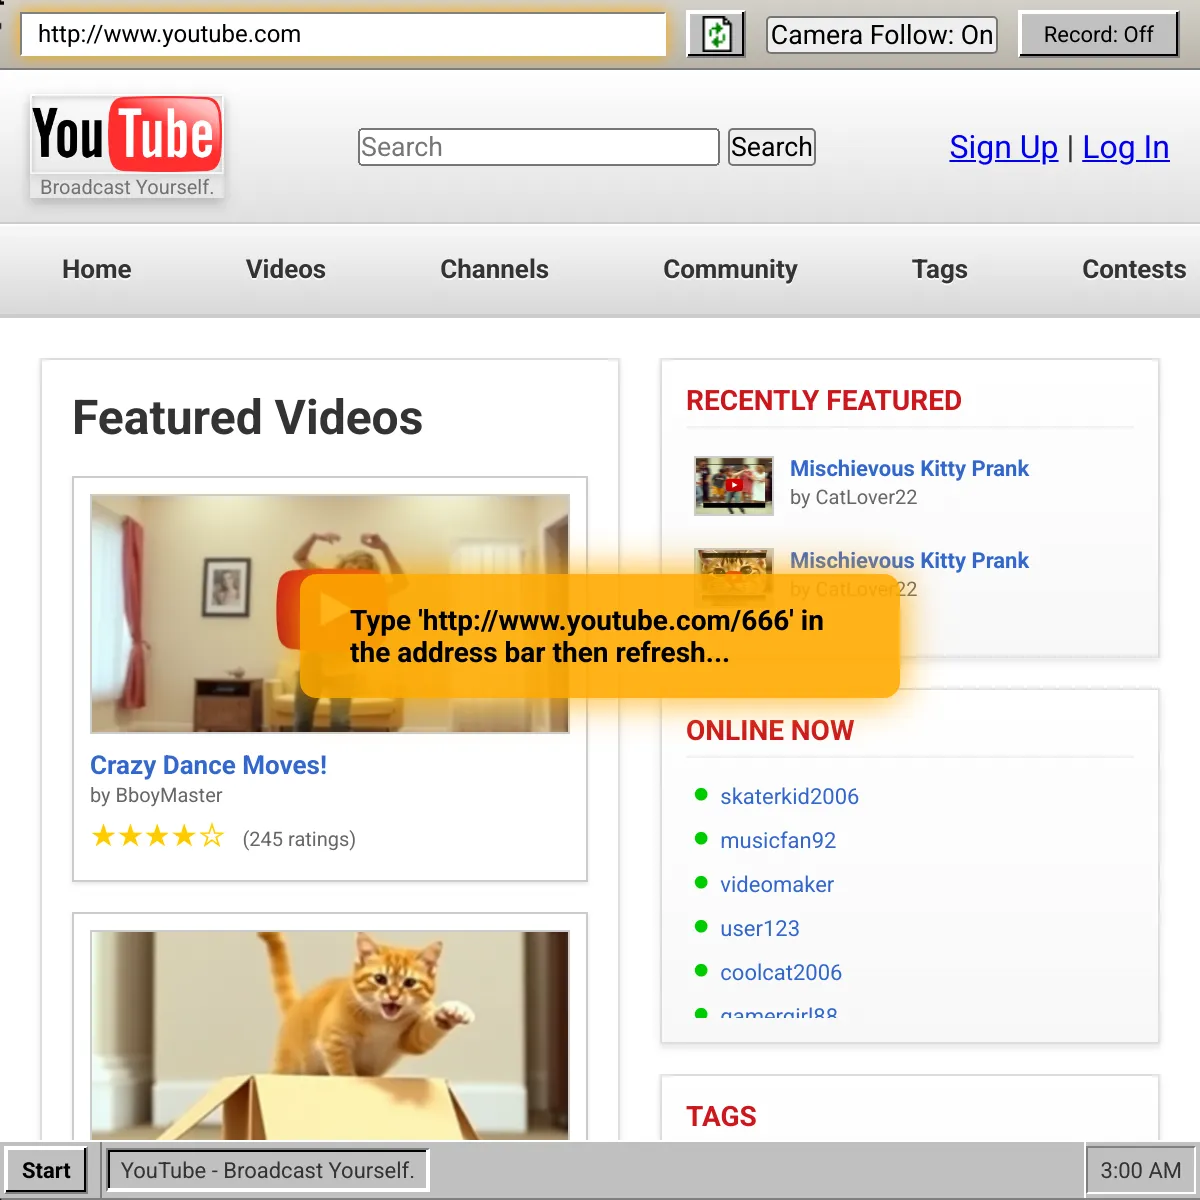
Task: Open the Channels nav tab
Action: (494, 269)
